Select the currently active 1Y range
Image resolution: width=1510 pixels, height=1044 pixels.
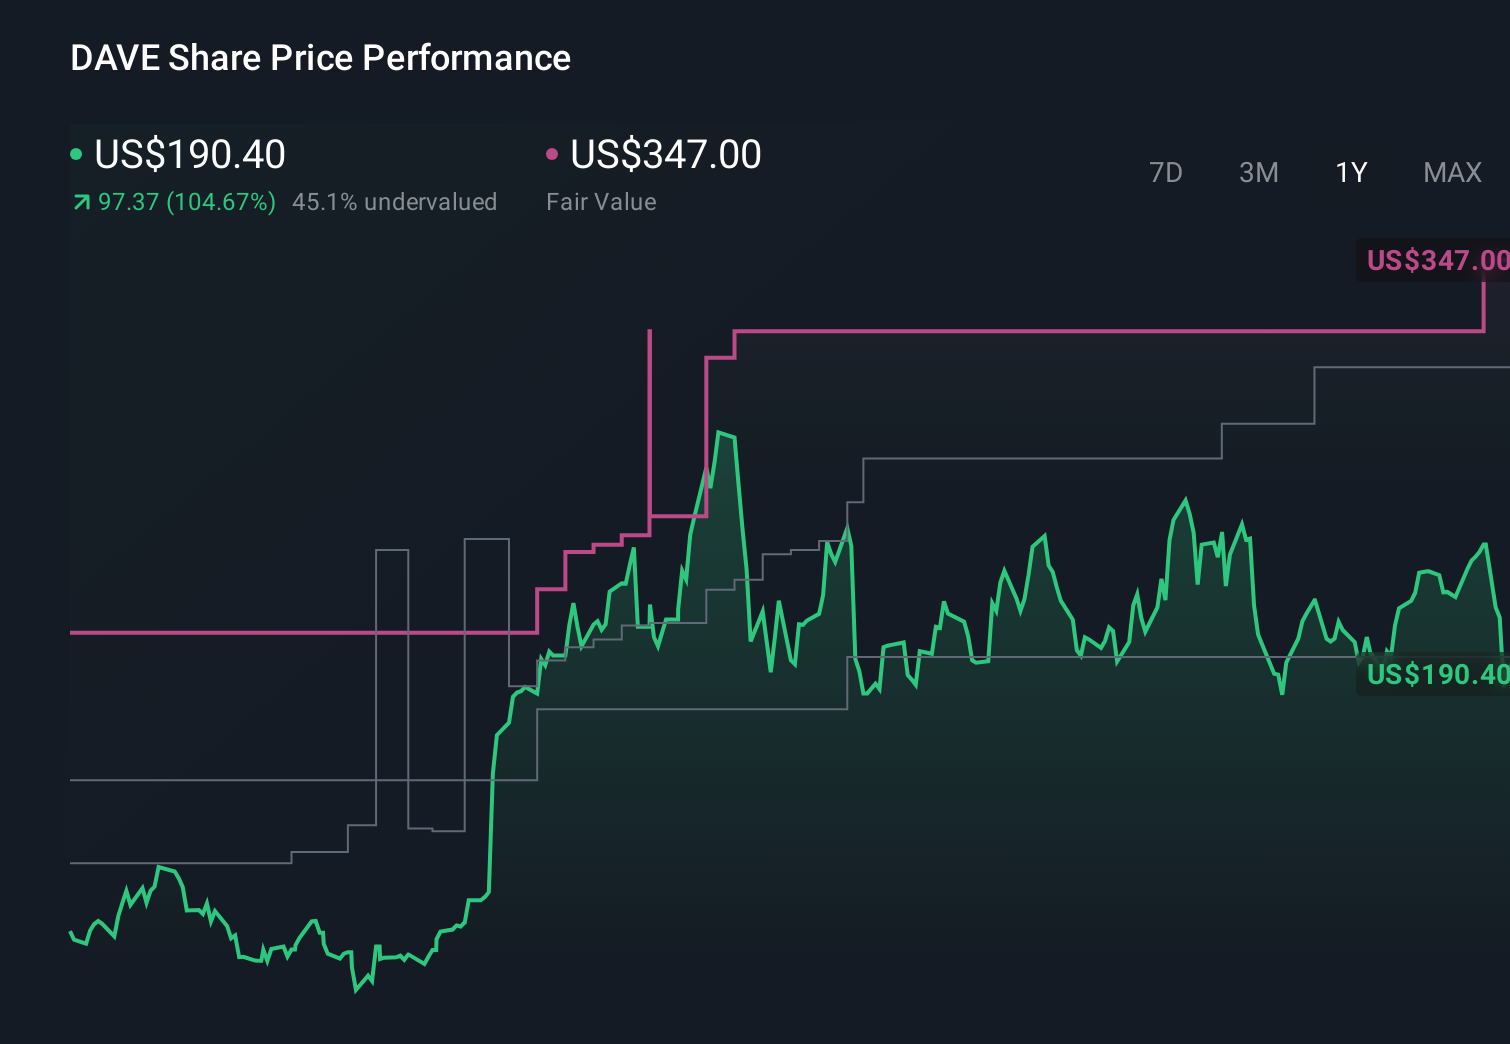pos(1350,172)
